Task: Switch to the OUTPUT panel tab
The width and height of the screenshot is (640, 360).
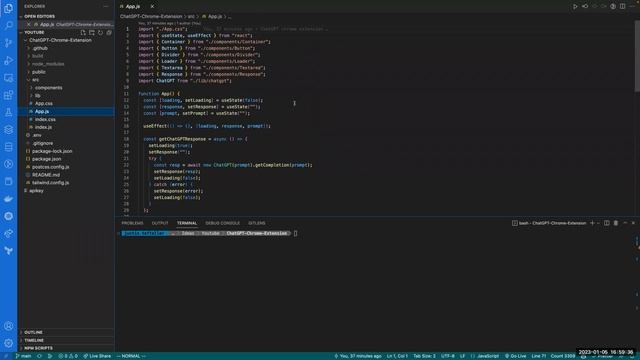Action: point(160,223)
